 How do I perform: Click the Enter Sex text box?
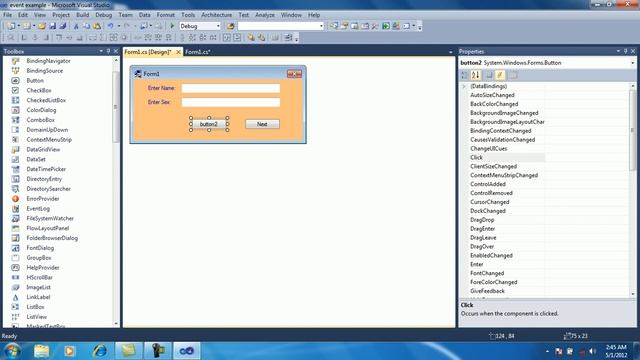coord(231,102)
